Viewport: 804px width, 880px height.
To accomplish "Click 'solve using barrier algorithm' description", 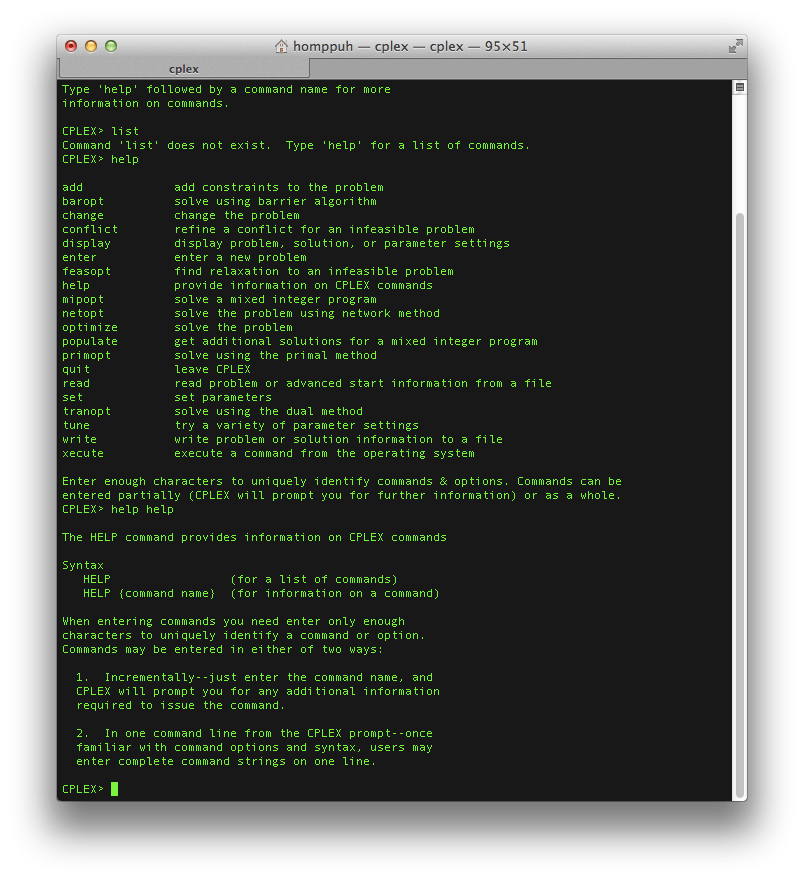I will (275, 201).
